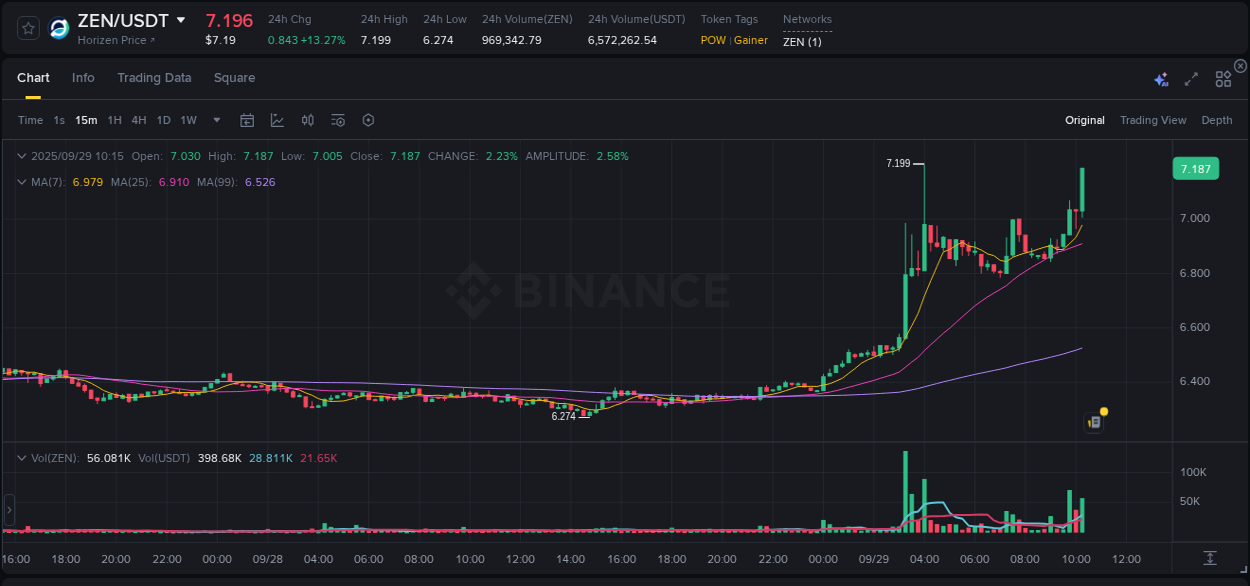Collapse the volume indicator panel
1250x586 pixels.
(22, 457)
